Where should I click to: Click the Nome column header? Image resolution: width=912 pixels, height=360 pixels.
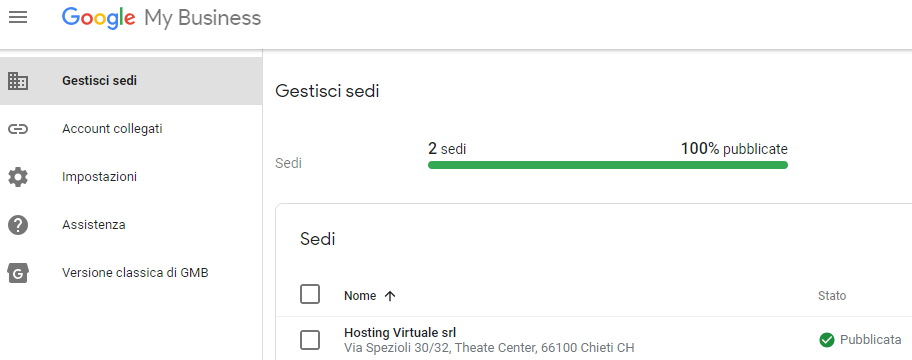360,296
